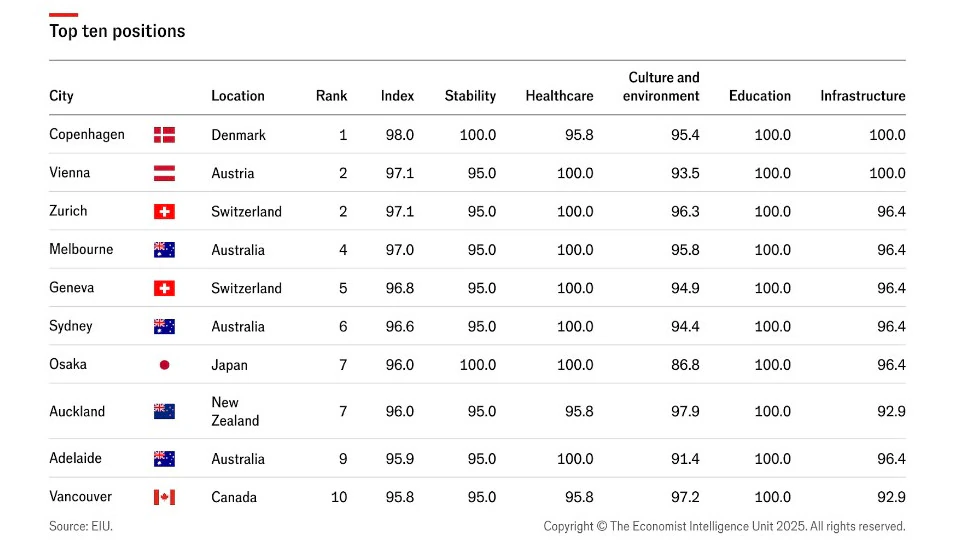
Task: Select the Healthcare column header
Action: click(559, 96)
